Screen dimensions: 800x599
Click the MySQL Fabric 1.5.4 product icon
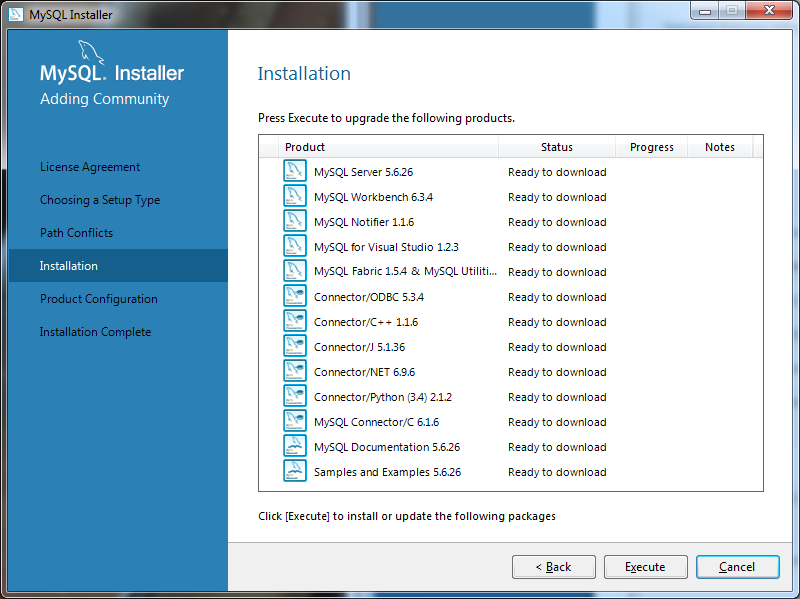[295, 271]
